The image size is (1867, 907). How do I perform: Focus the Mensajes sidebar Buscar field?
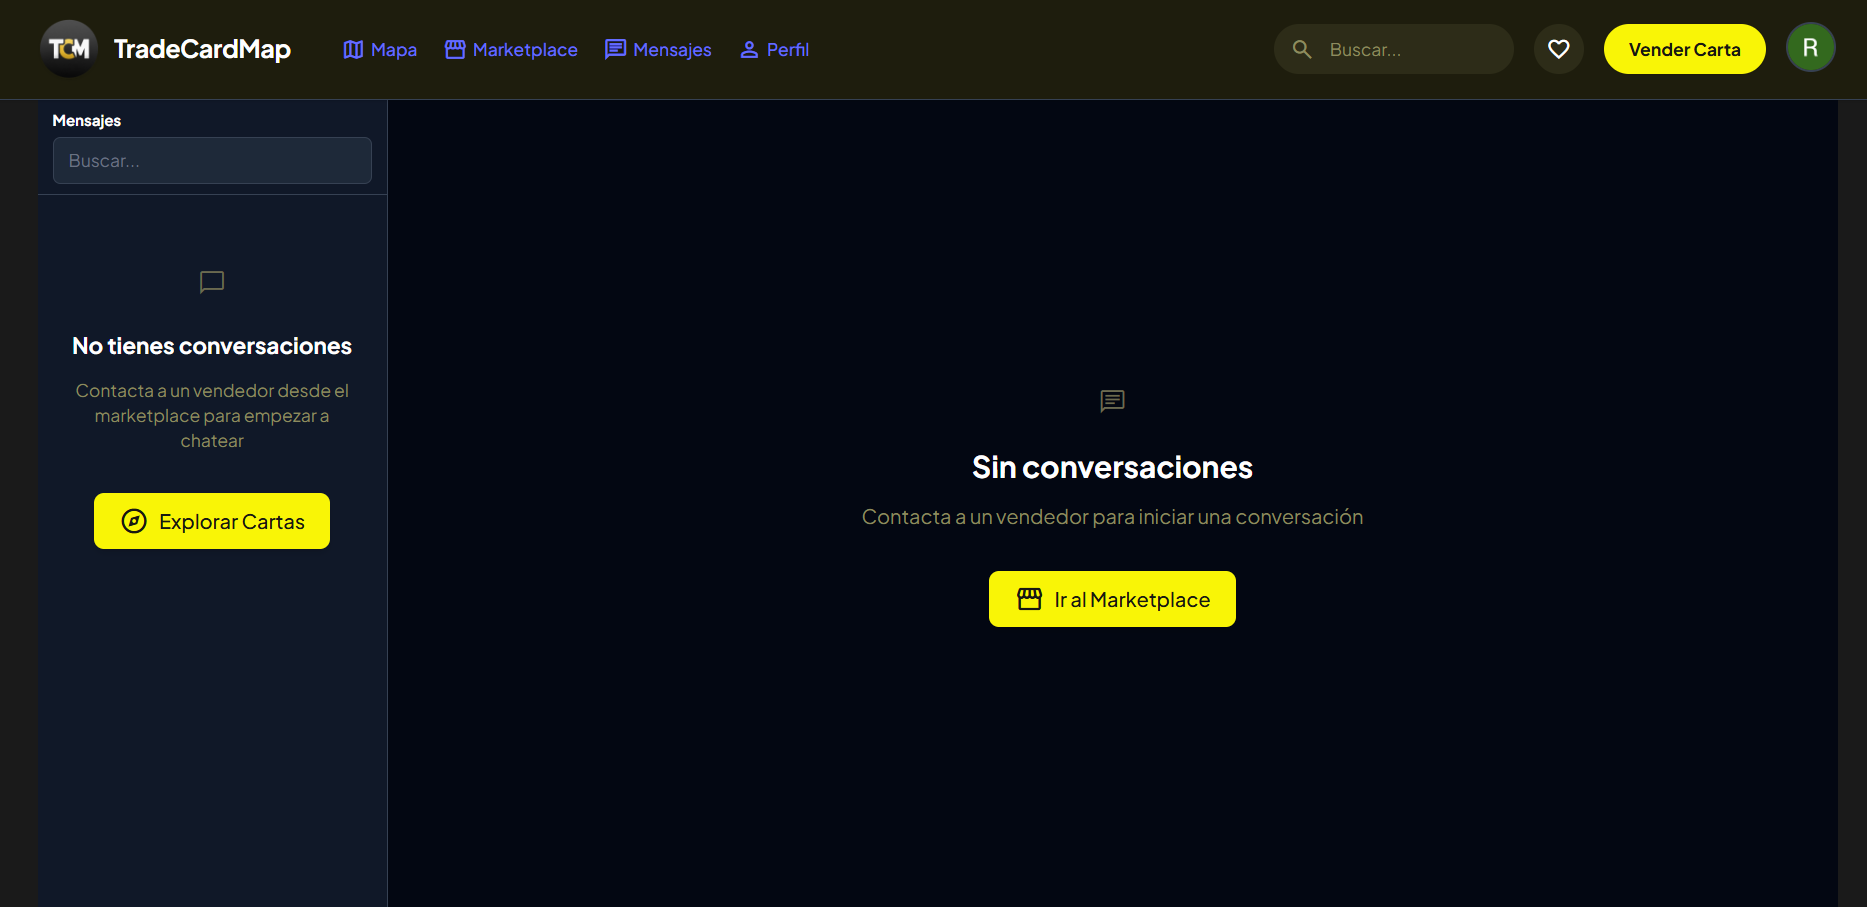212,161
